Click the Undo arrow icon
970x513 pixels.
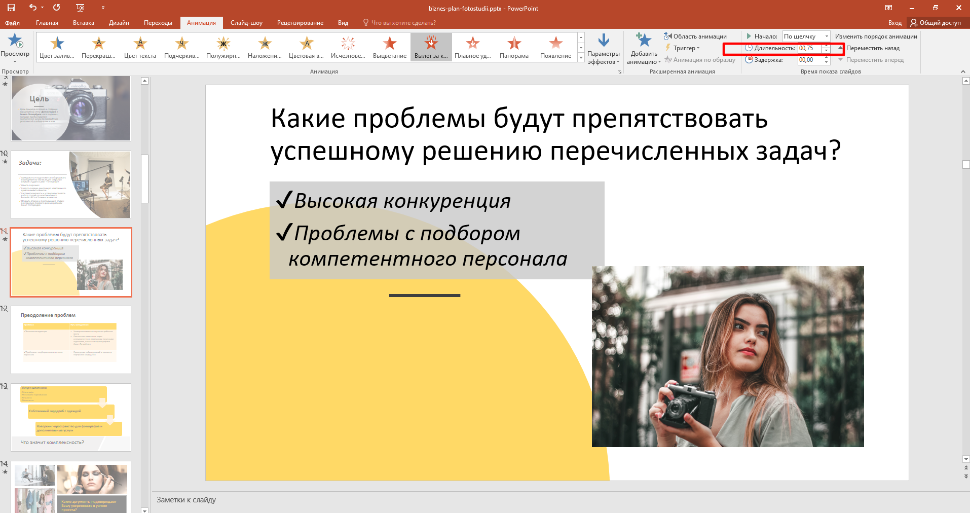33,7
